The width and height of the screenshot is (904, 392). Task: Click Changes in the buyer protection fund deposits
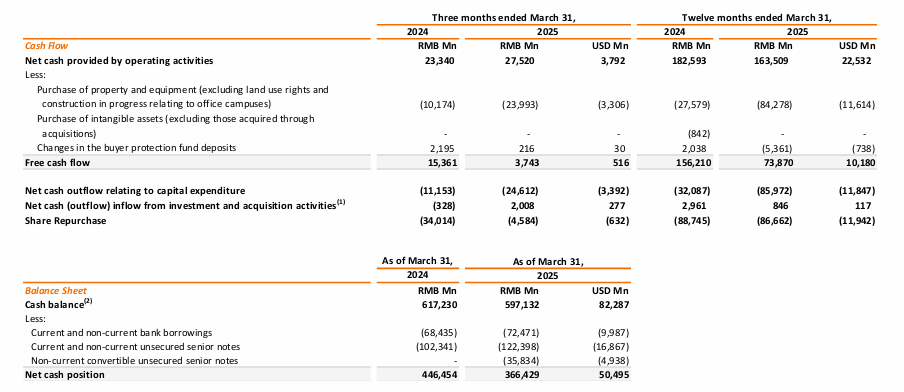[x=137, y=148]
